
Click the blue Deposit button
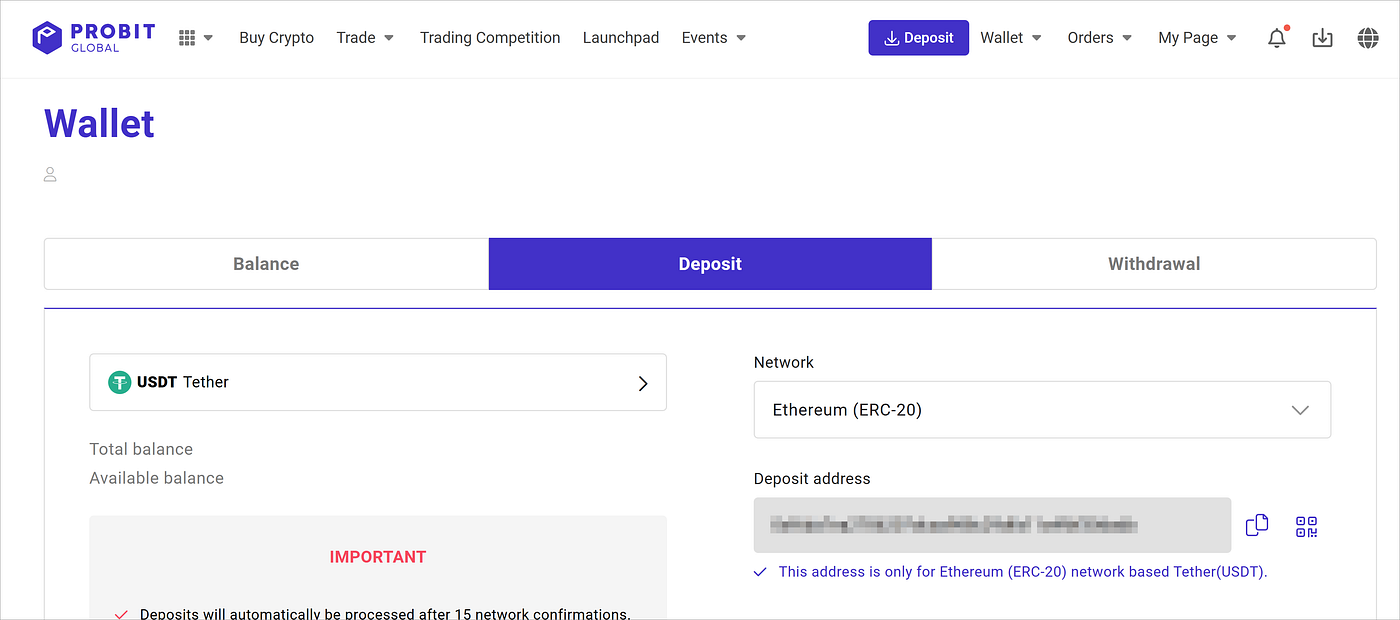coord(918,38)
